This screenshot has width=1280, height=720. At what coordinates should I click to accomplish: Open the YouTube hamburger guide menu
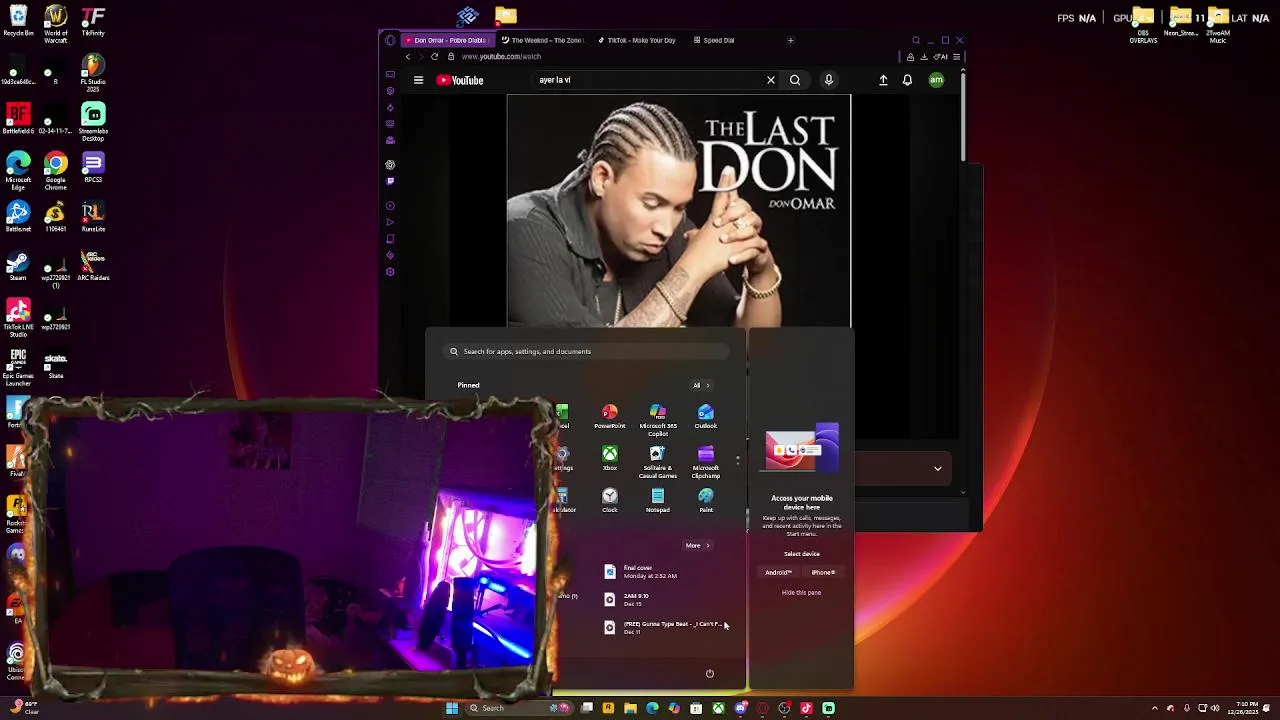pos(418,80)
